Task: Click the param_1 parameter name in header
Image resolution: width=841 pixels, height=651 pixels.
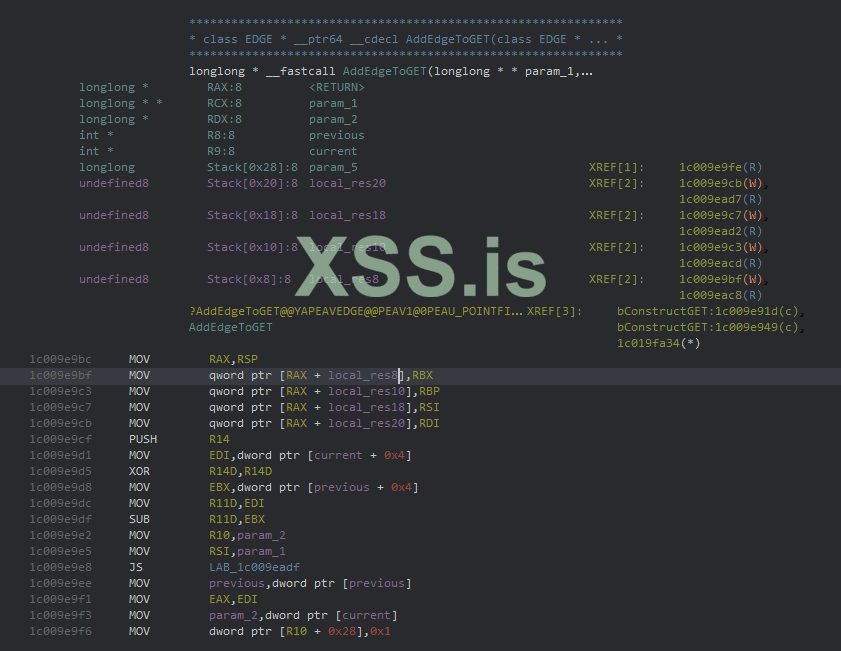Action: (333, 103)
